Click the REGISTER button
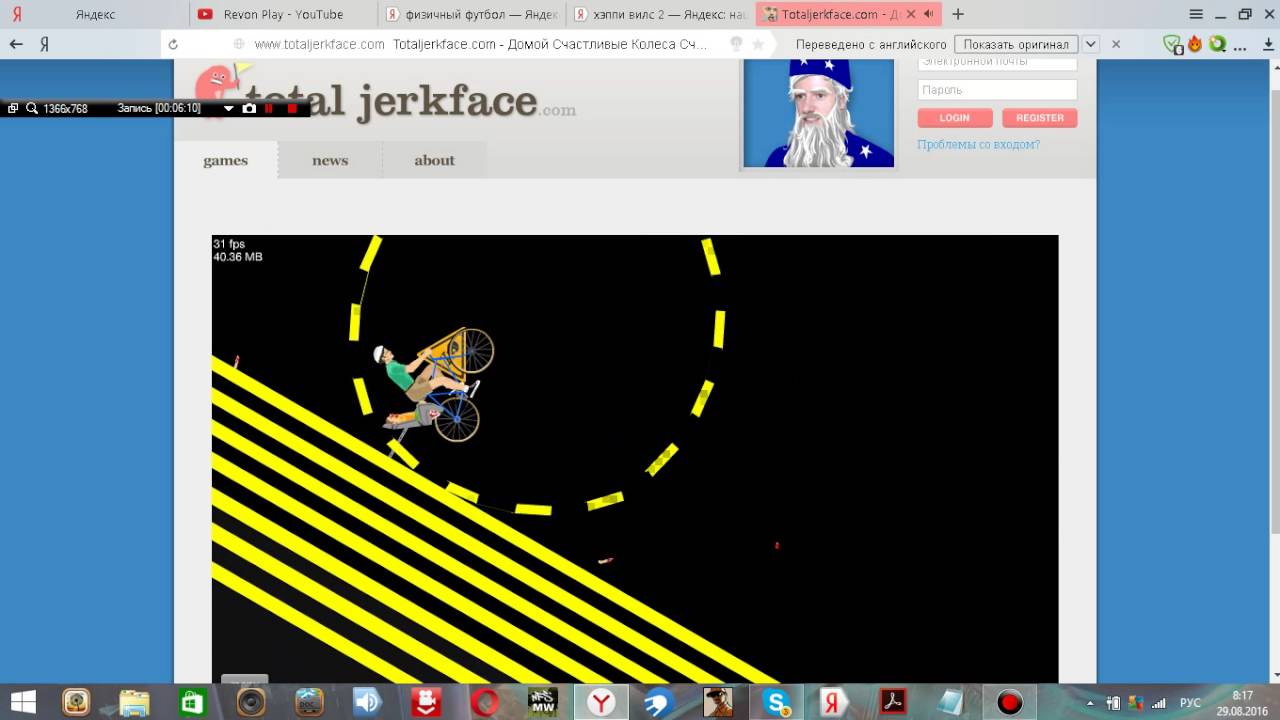 (1040, 118)
